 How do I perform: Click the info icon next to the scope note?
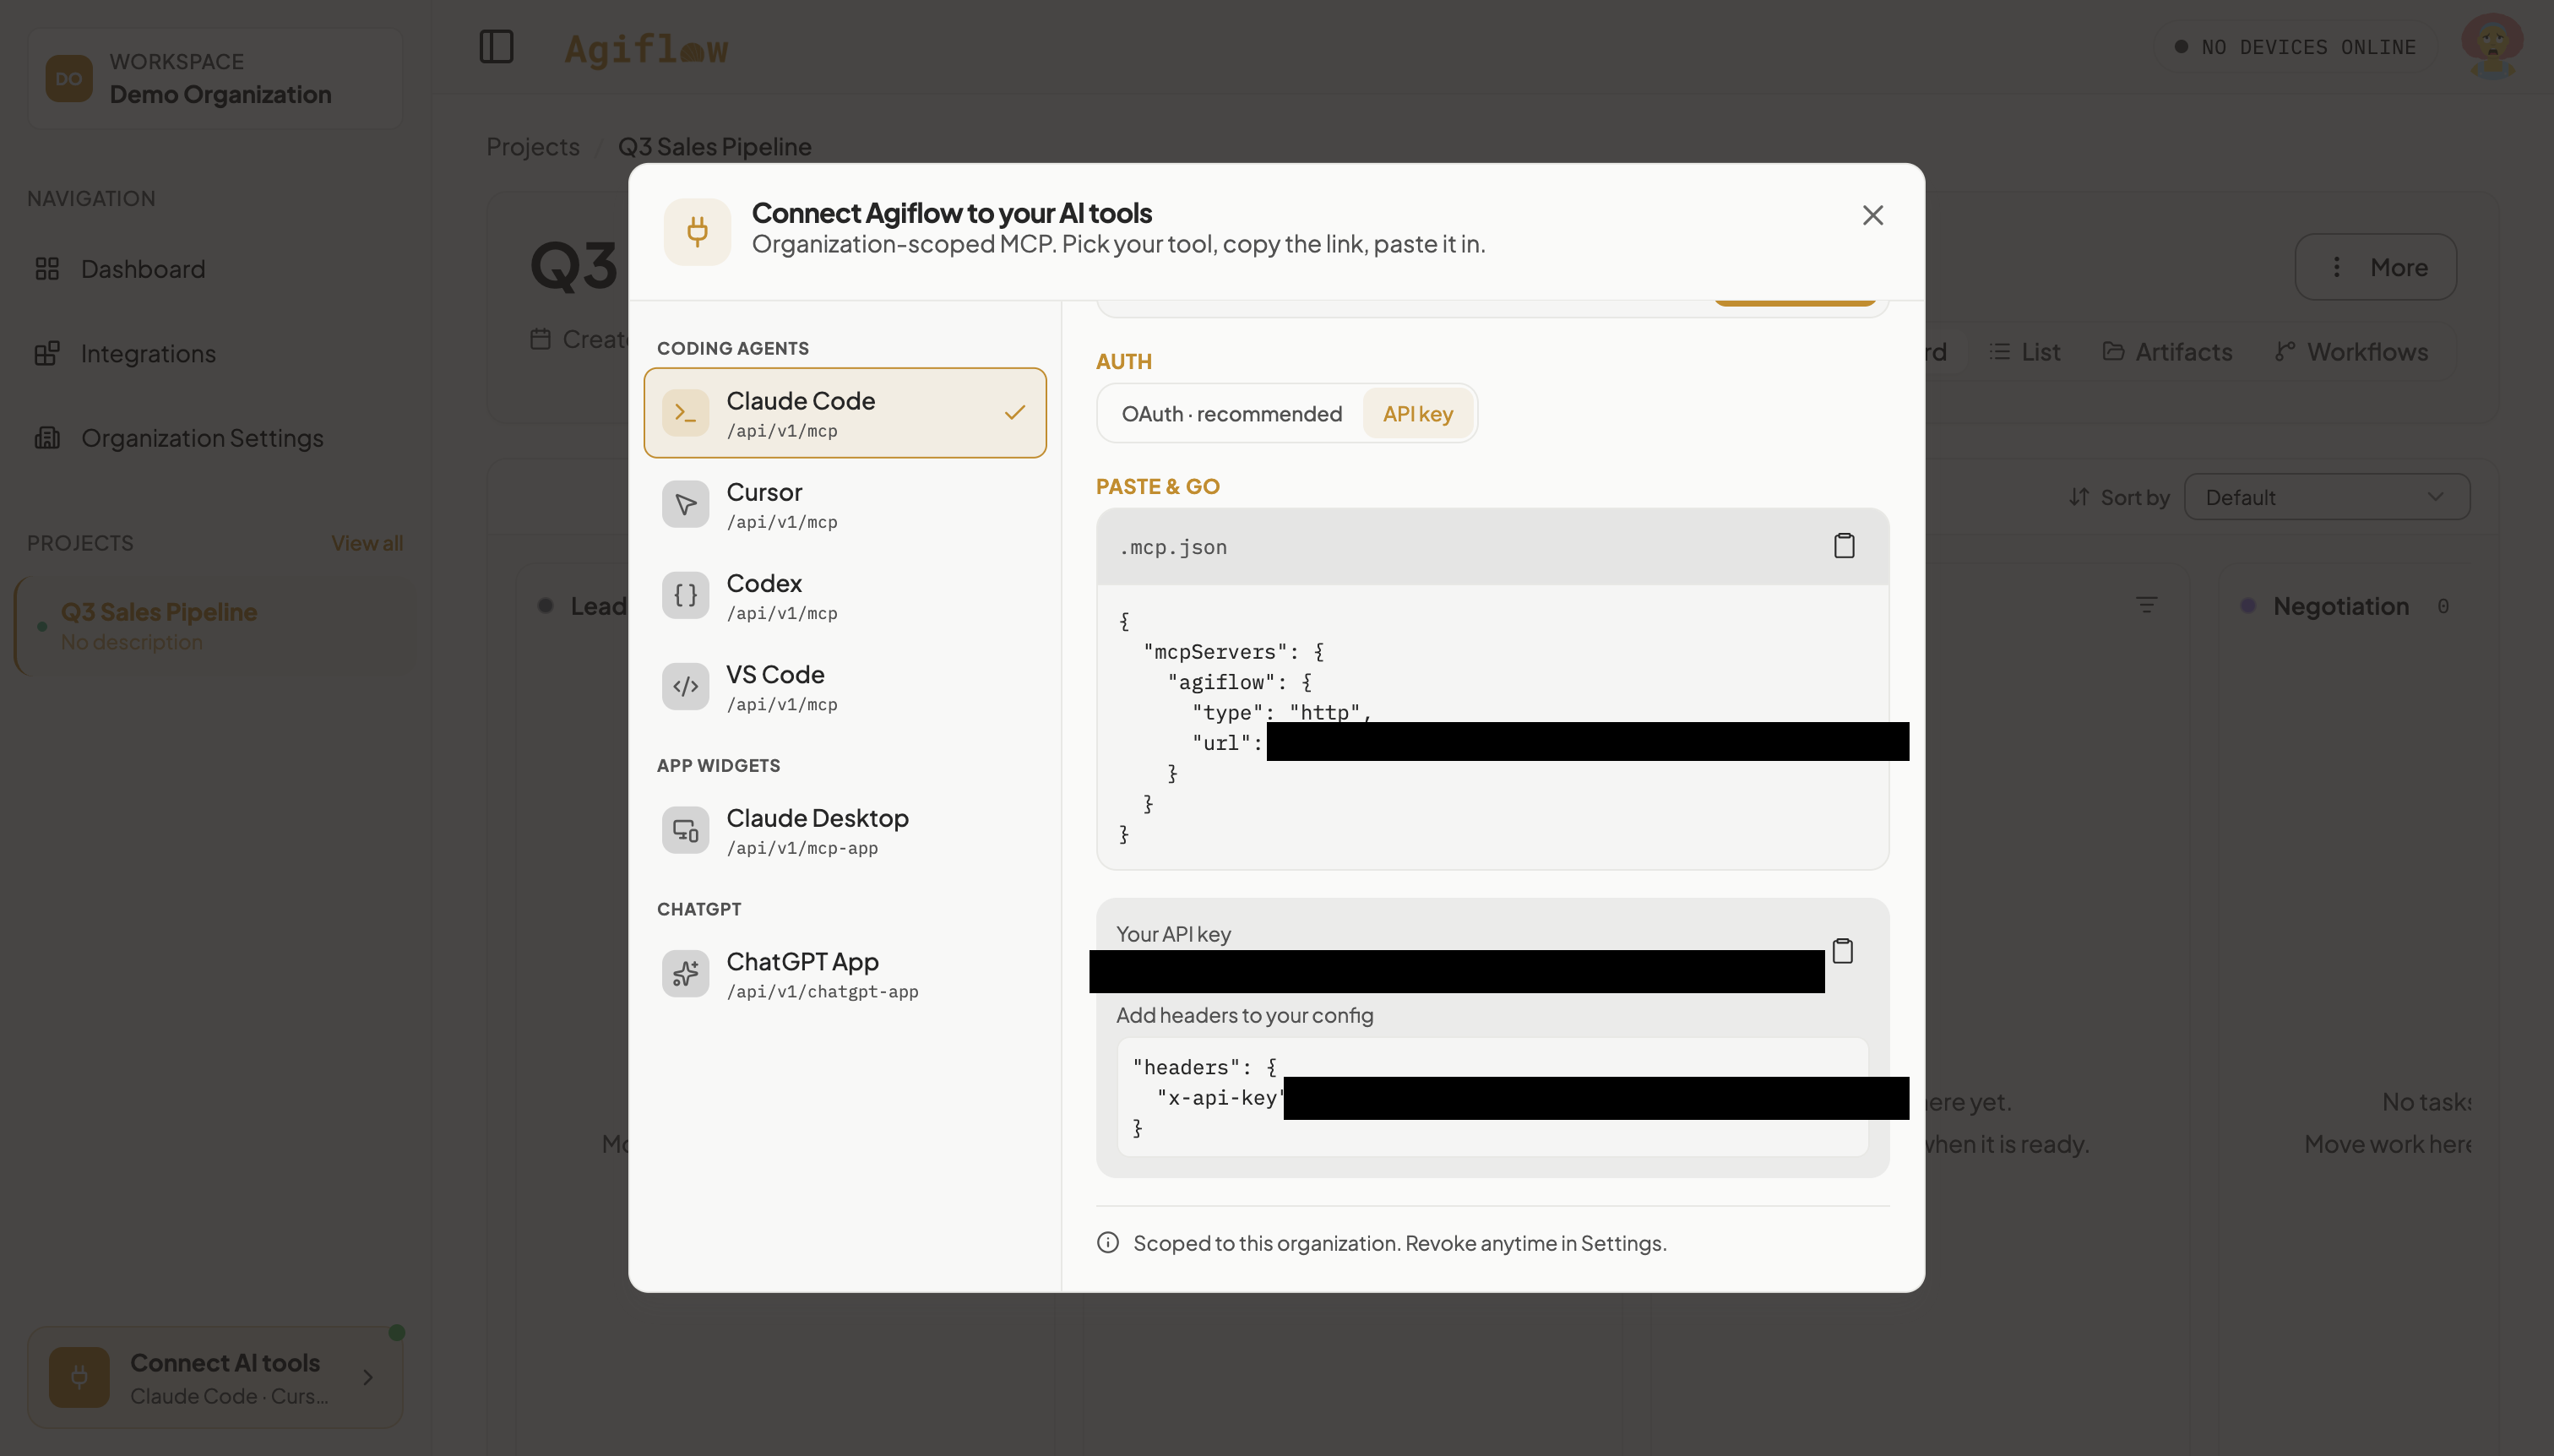(x=1108, y=1242)
